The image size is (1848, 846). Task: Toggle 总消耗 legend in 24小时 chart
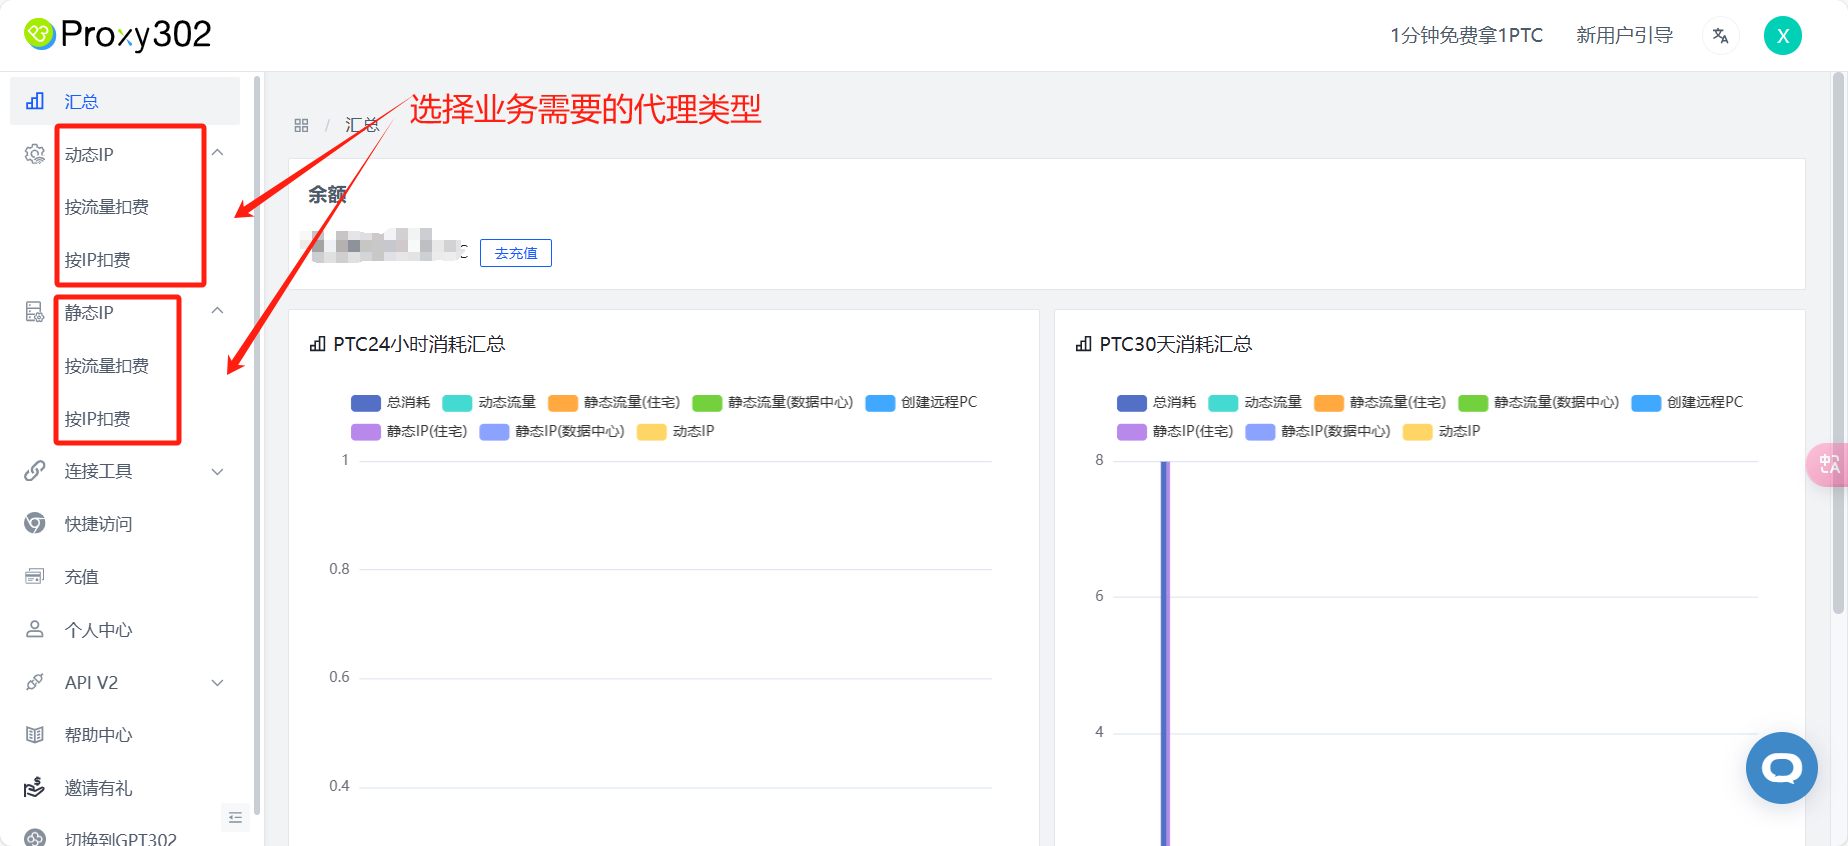point(391,402)
